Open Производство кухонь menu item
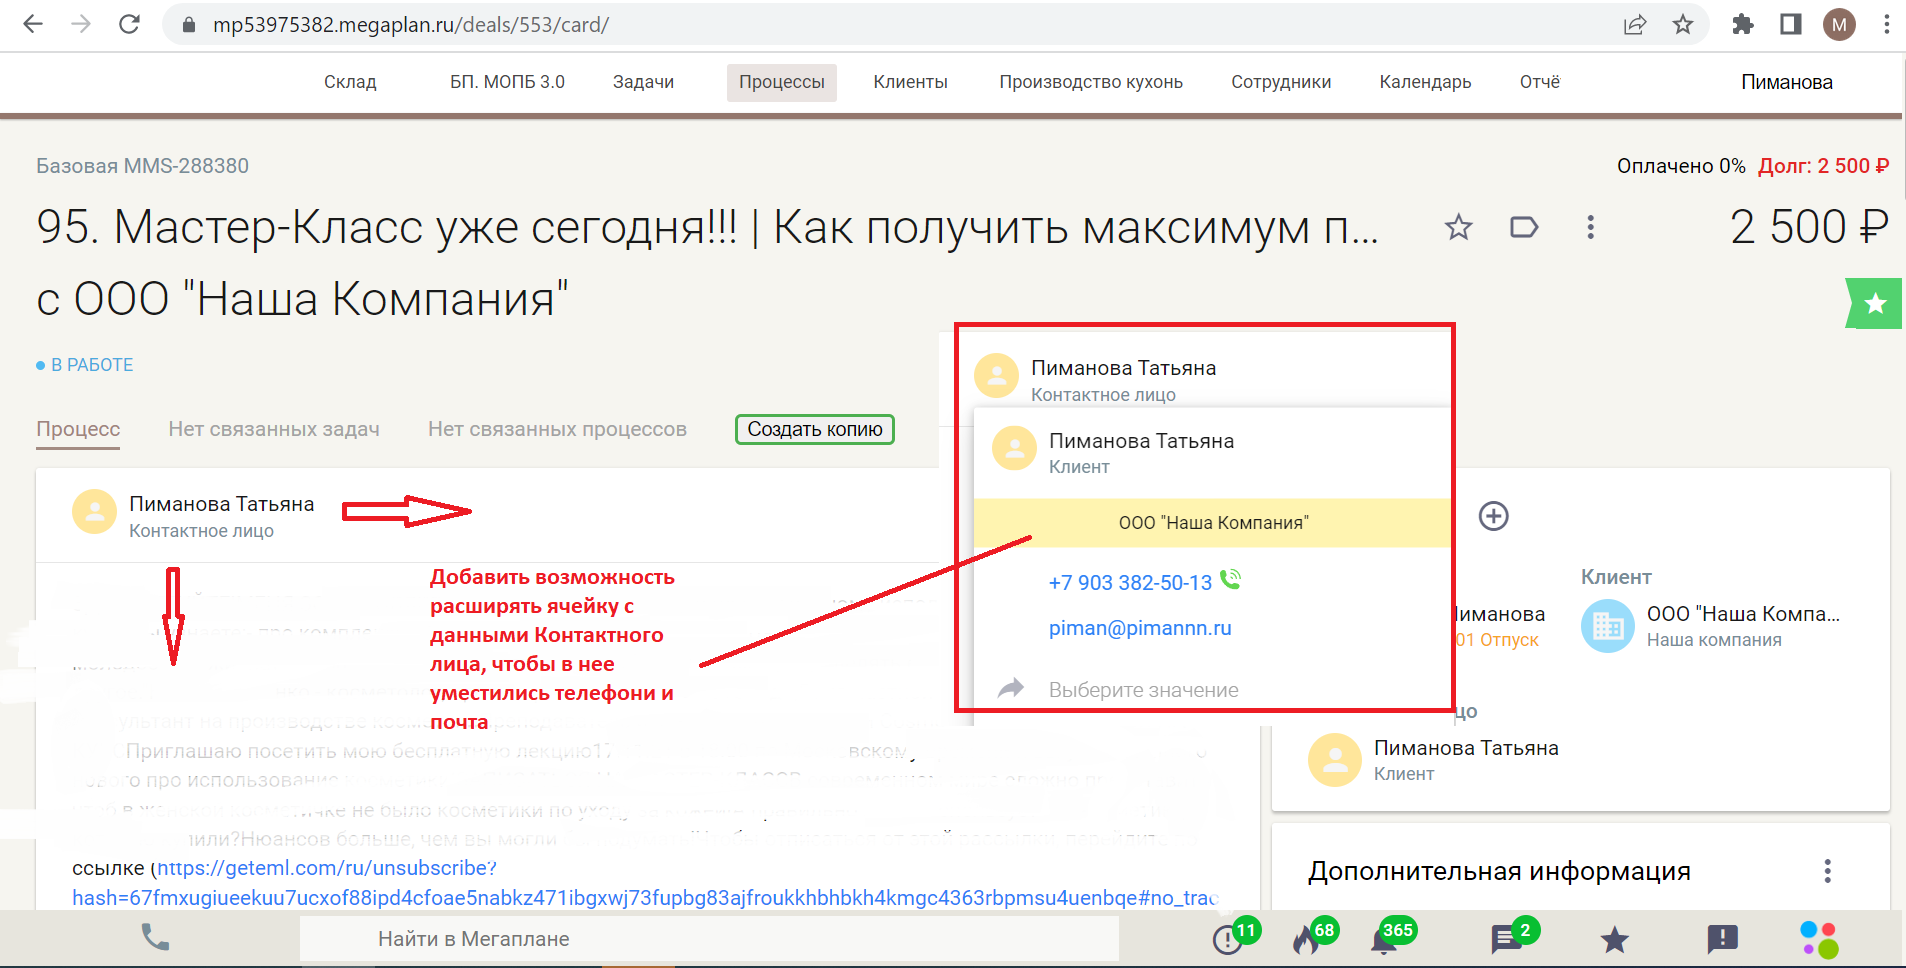 click(x=1091, y=82)
